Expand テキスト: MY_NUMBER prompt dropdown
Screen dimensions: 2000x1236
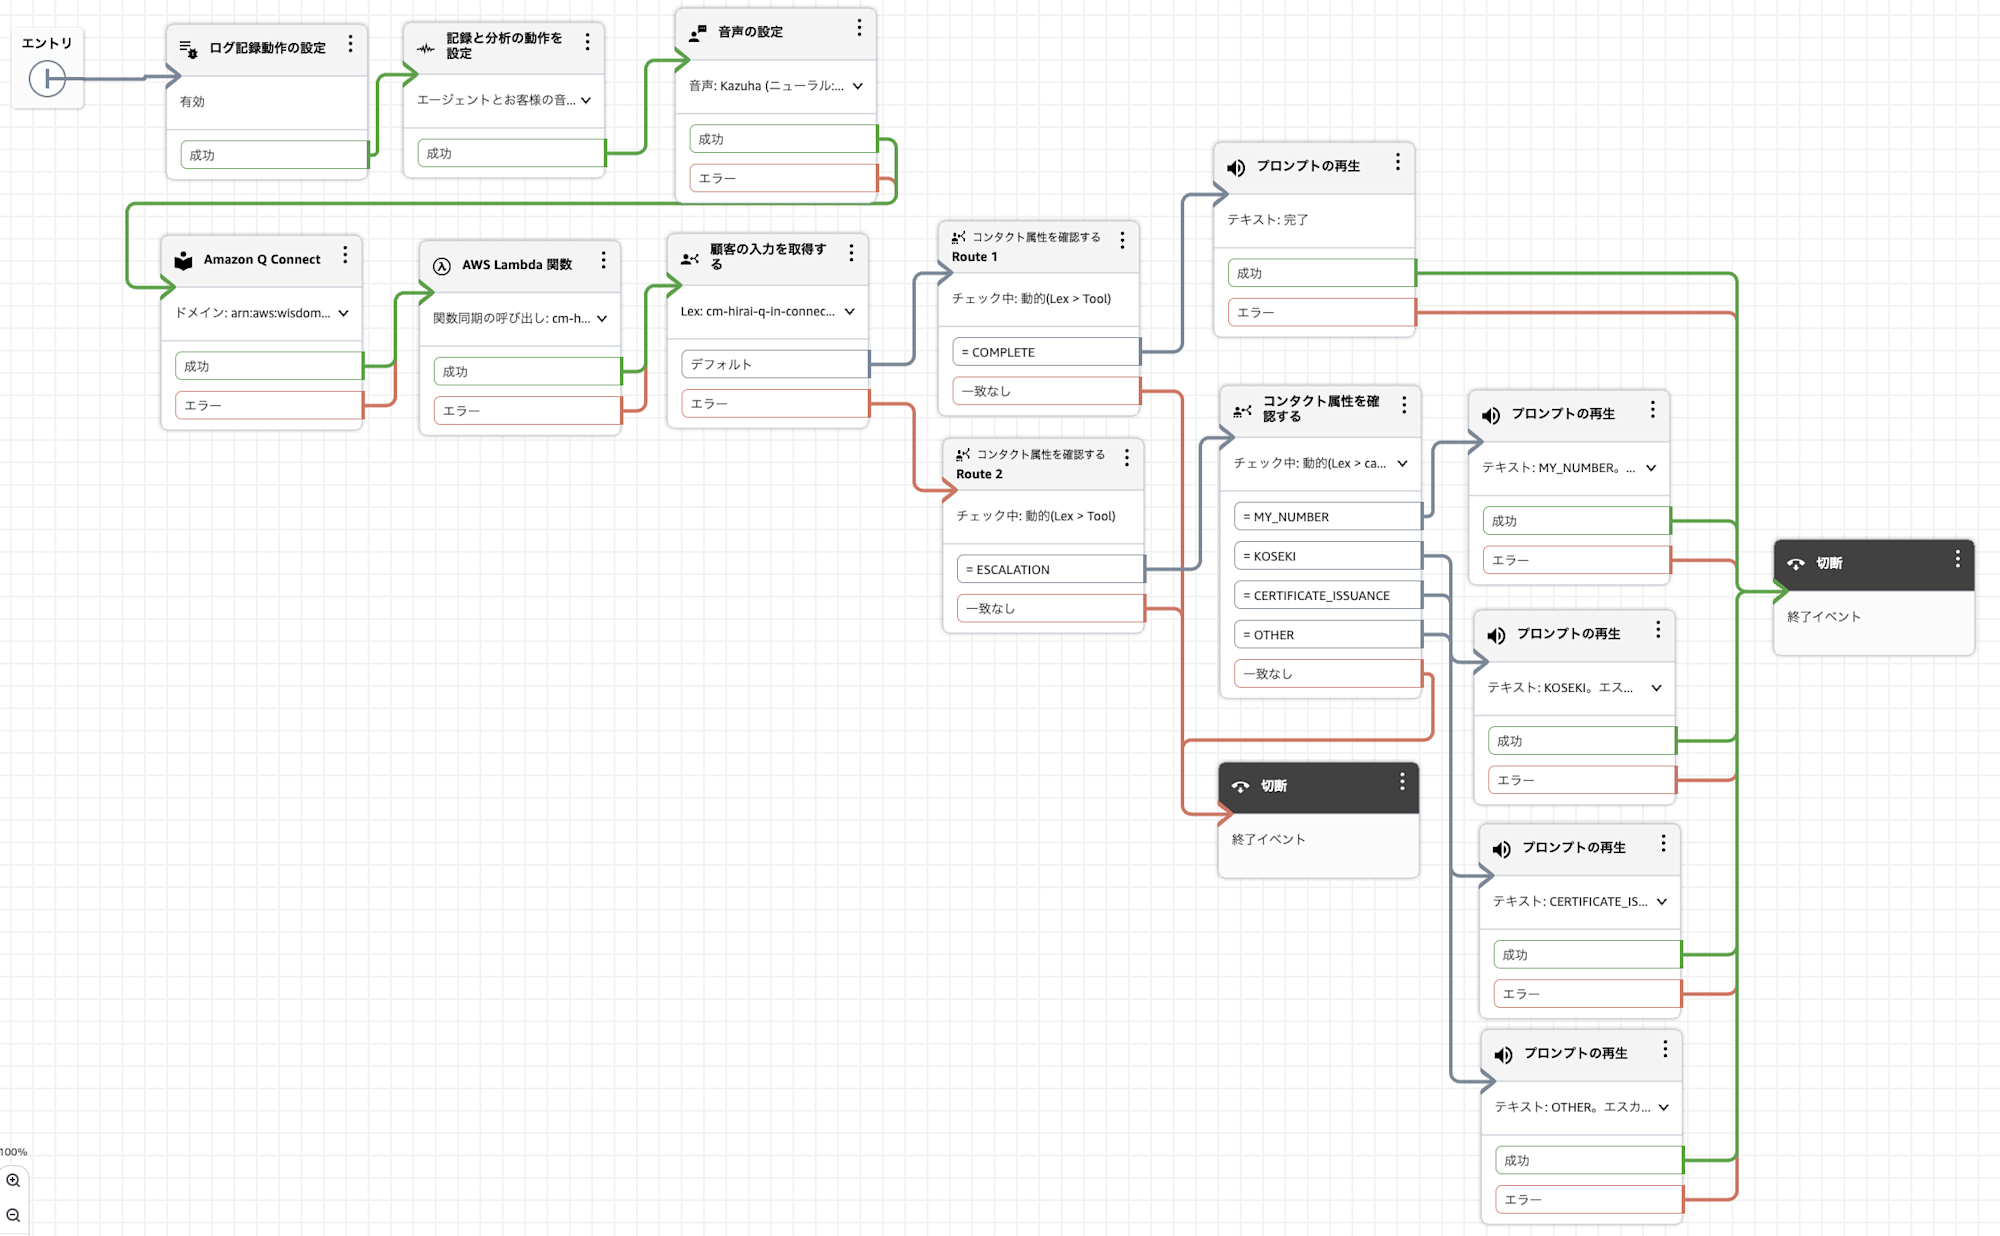click(1651, 468)
